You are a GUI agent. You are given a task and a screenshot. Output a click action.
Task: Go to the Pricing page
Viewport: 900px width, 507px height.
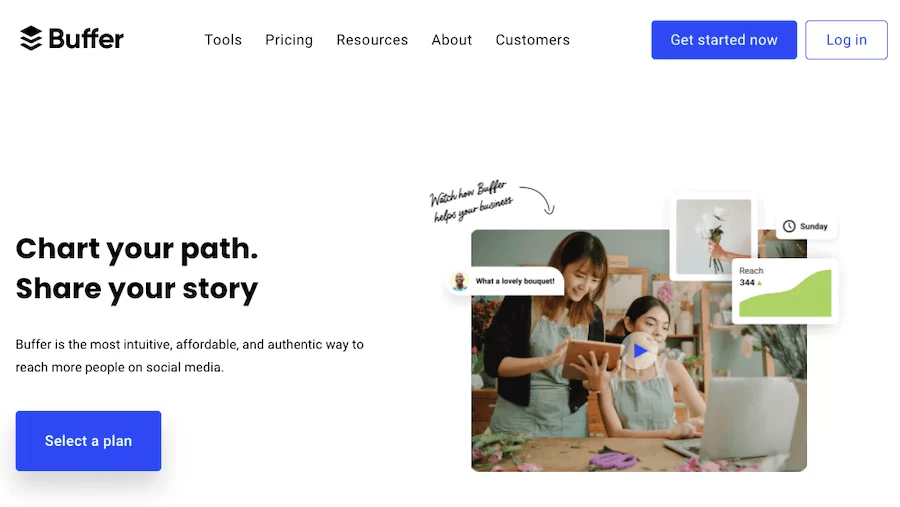point(289,40)
